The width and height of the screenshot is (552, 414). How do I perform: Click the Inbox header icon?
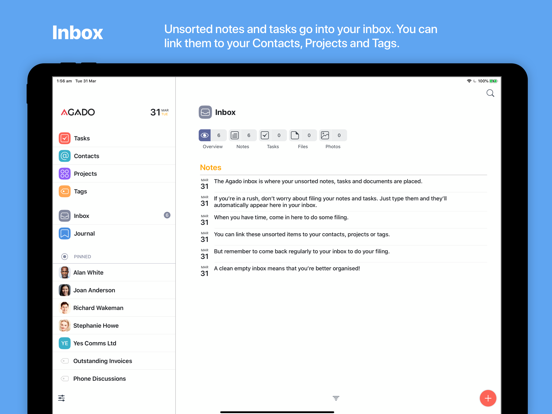pyautogui.click(x=205, y=112)
